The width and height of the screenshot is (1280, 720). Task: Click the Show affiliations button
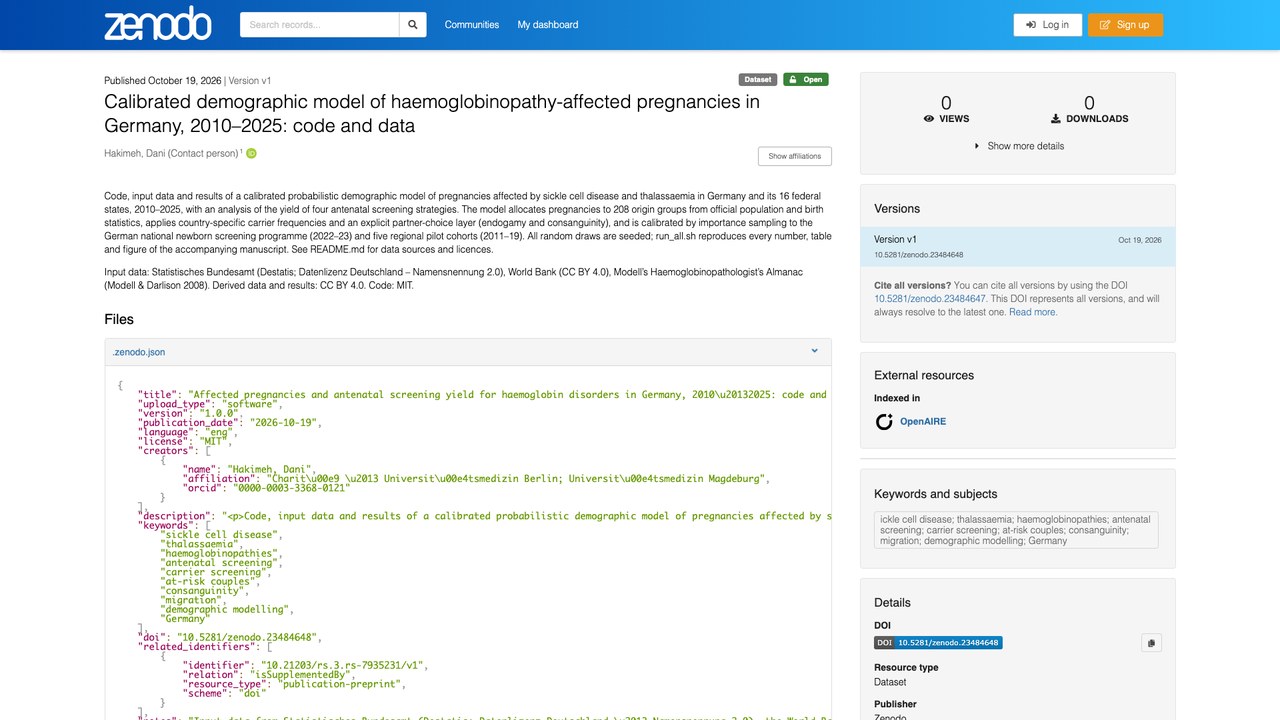(795, 156)
